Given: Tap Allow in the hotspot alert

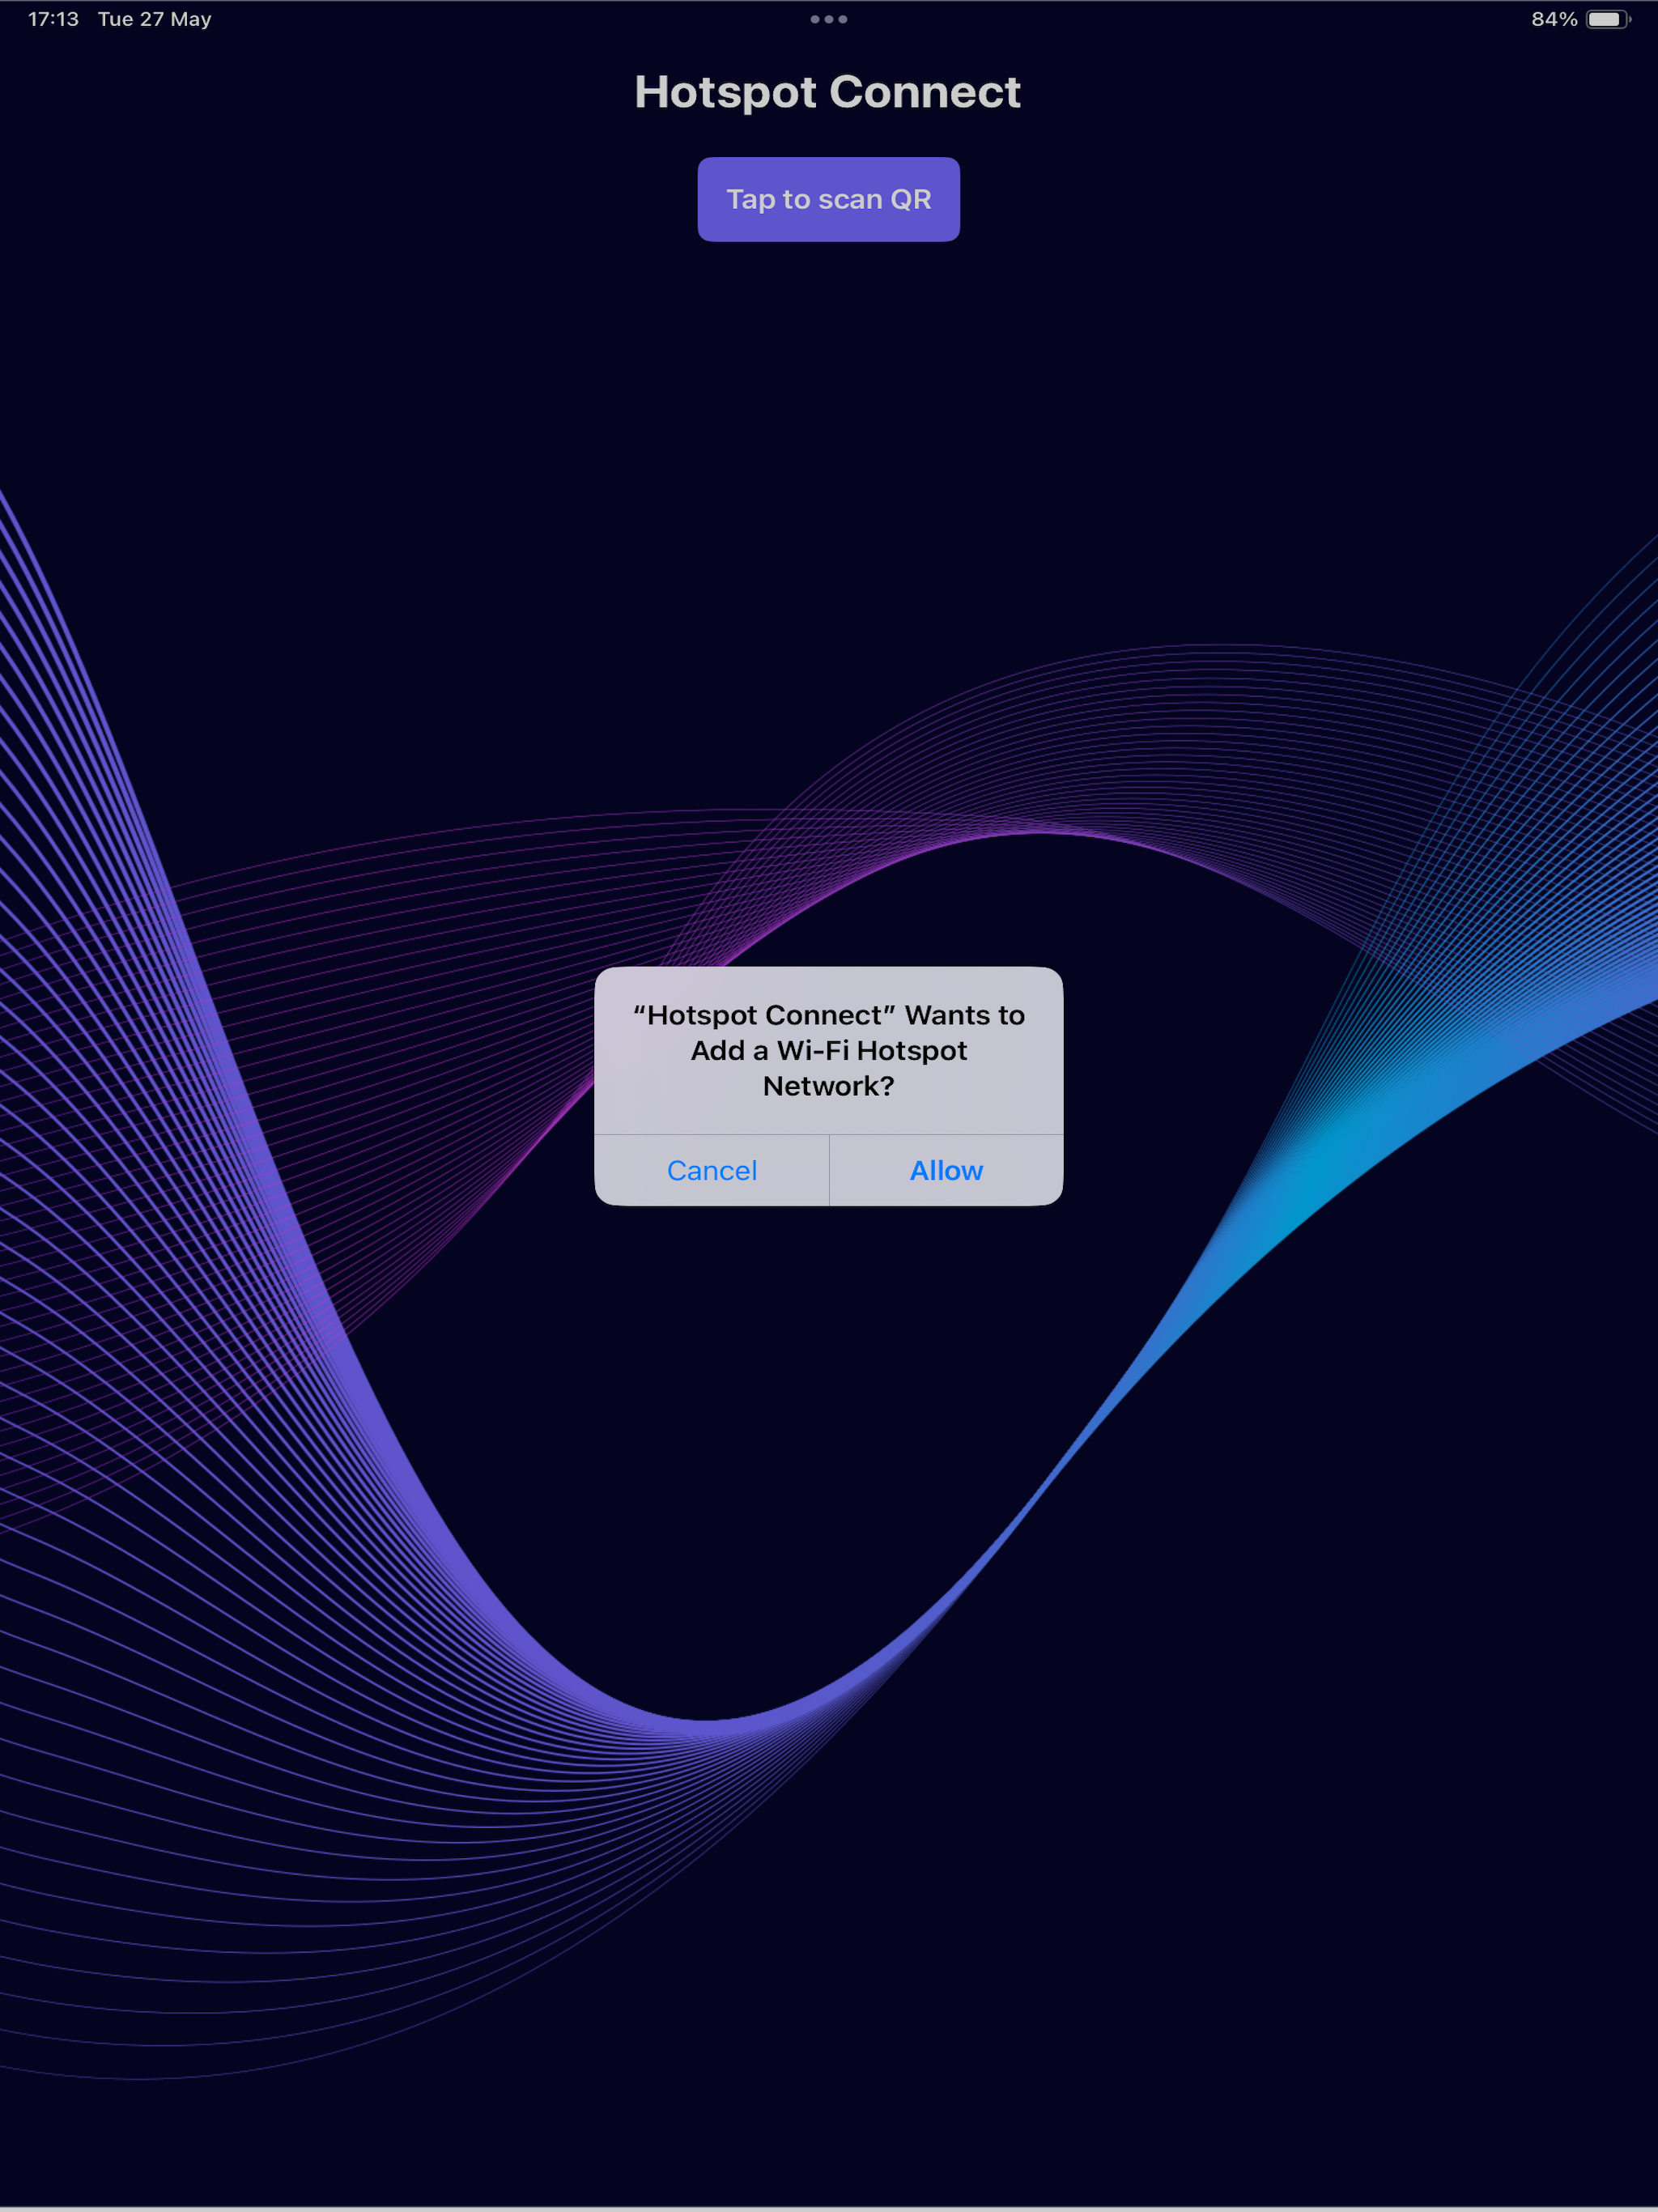Looking at the screenshot, I should tap(946, 1170).
